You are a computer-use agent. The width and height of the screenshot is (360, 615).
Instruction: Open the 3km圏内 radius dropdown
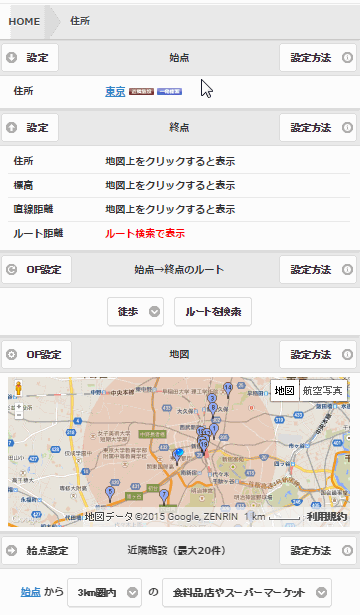tap(104, 593)
